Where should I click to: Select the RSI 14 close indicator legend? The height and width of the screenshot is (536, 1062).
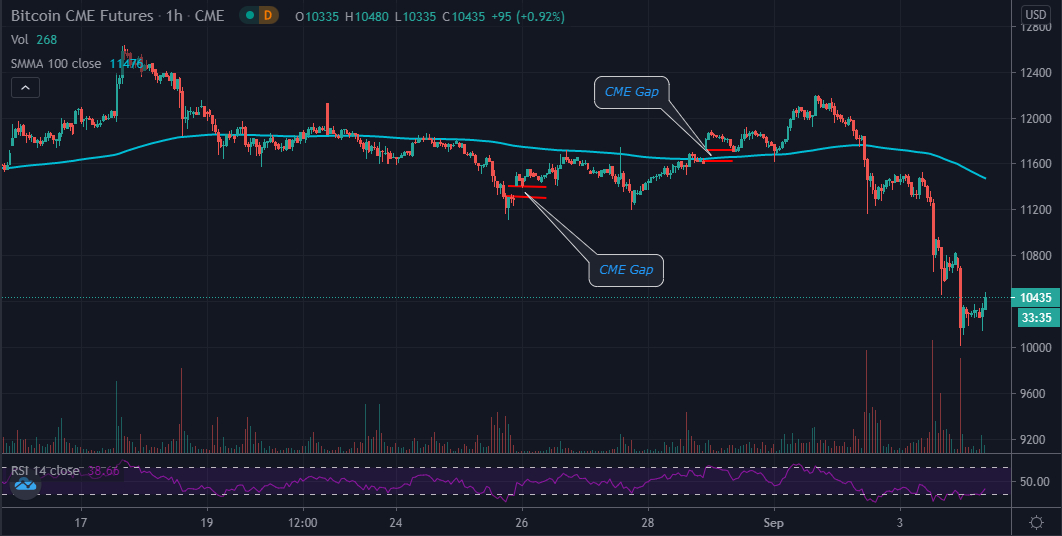click(x=65, y=470)
